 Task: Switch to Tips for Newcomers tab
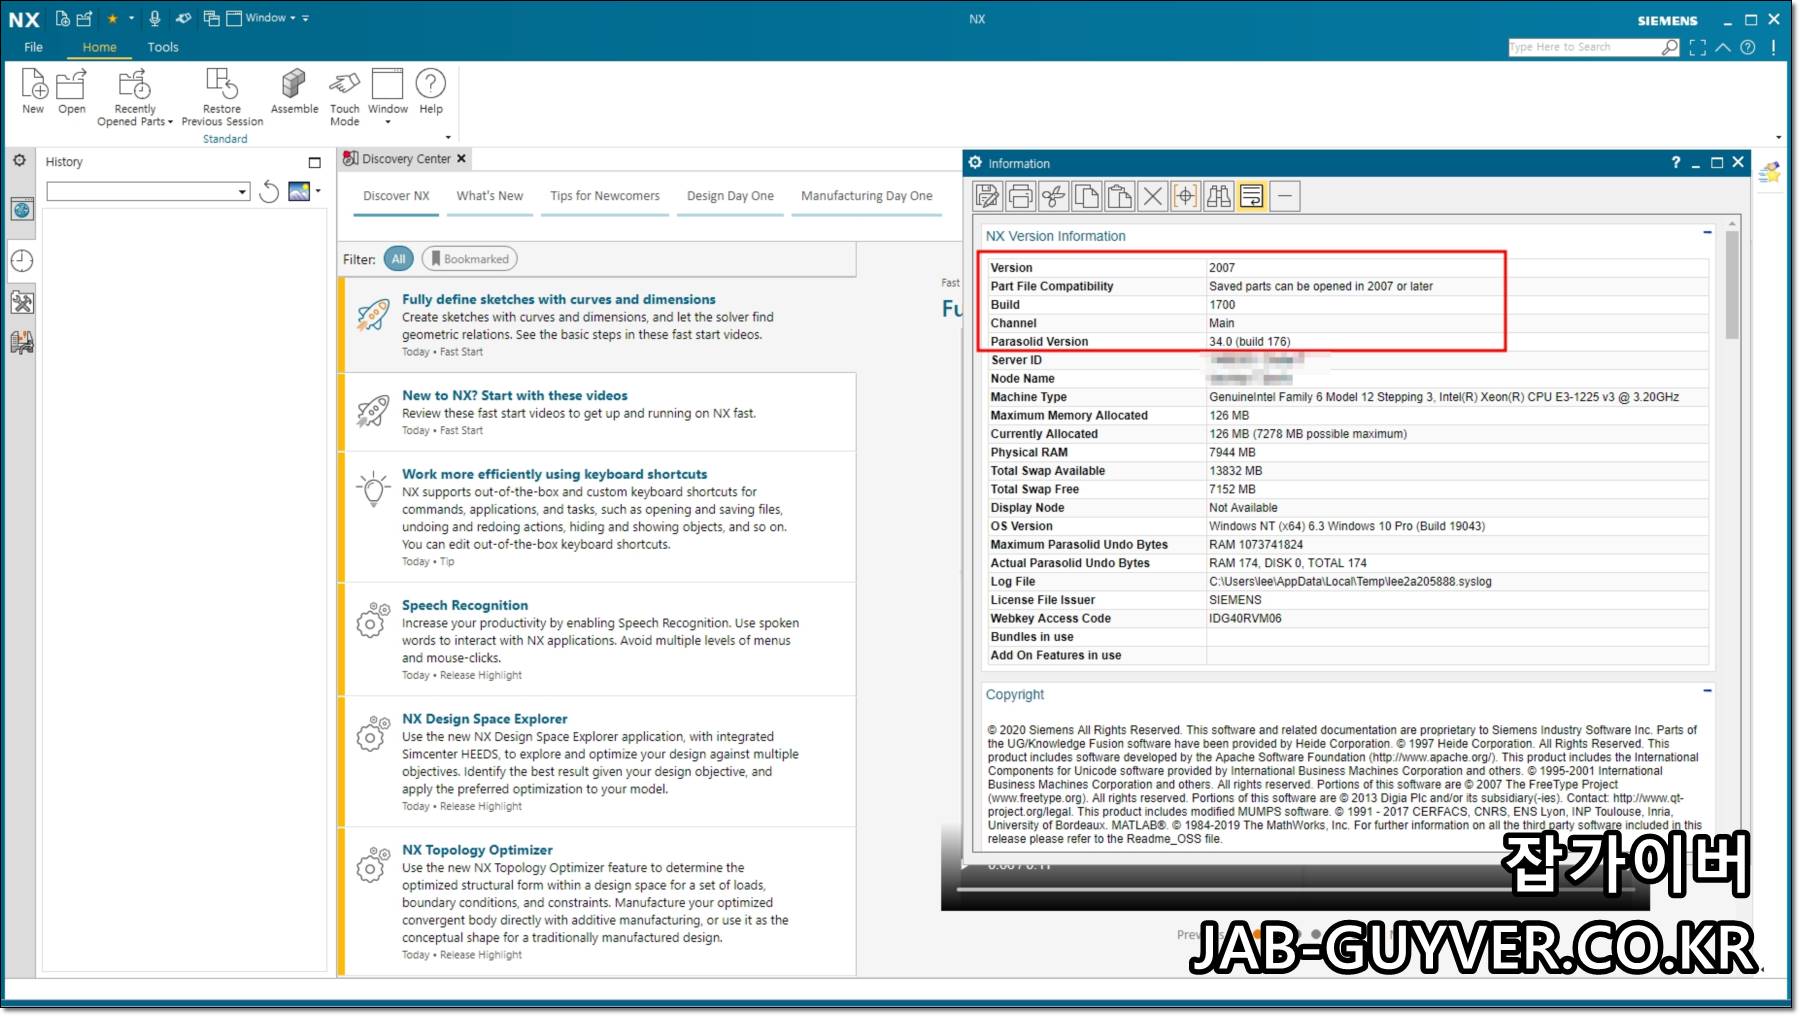(x=605, y=196)
